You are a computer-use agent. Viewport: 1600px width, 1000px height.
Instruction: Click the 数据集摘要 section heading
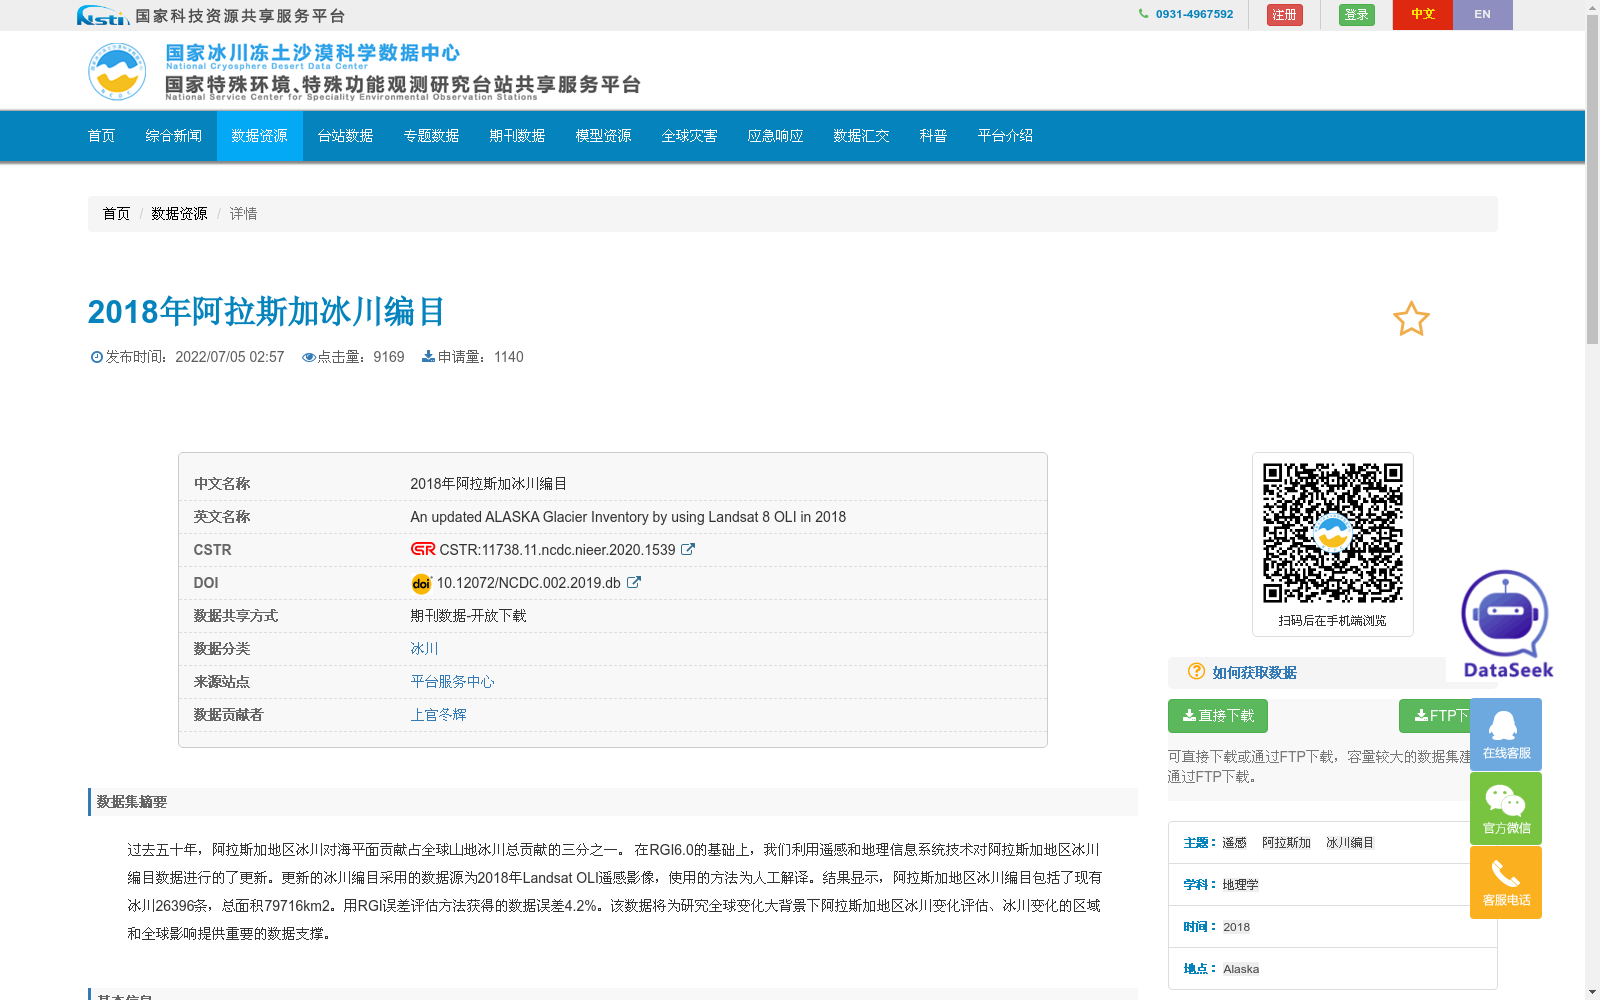click(132, 802)
